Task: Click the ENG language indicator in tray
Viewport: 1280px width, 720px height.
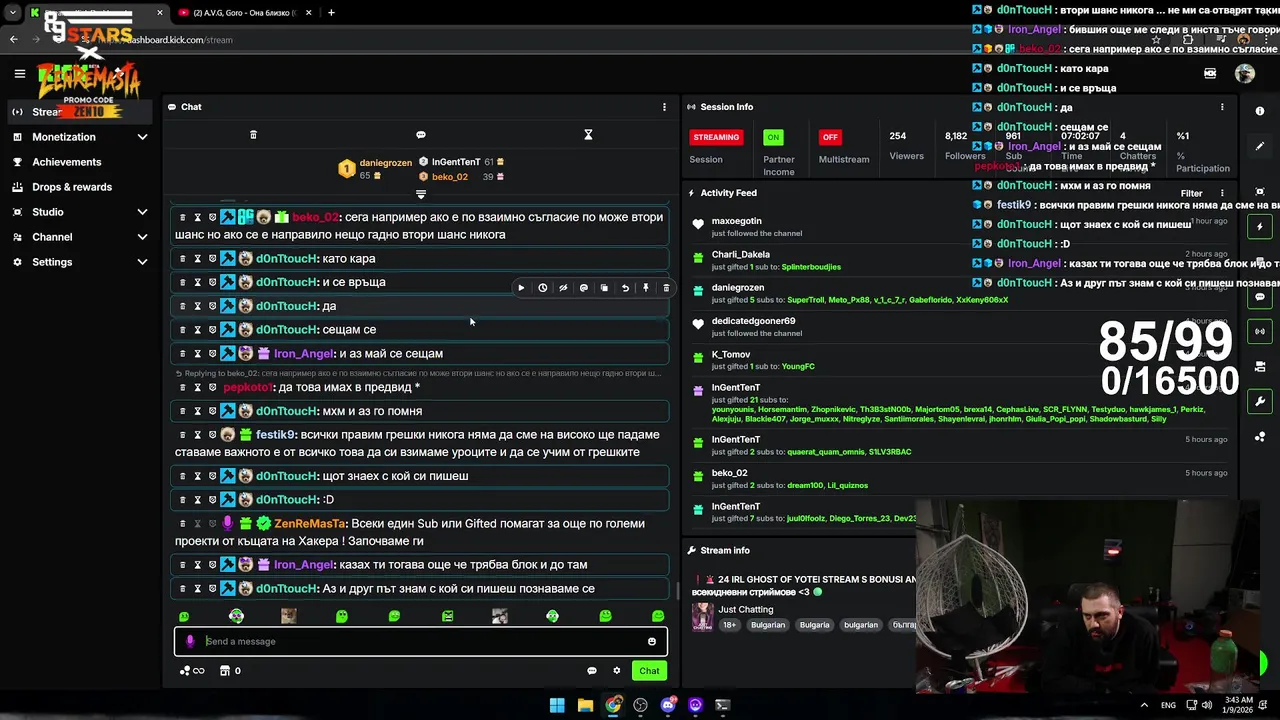Action: click(1168, 705)
